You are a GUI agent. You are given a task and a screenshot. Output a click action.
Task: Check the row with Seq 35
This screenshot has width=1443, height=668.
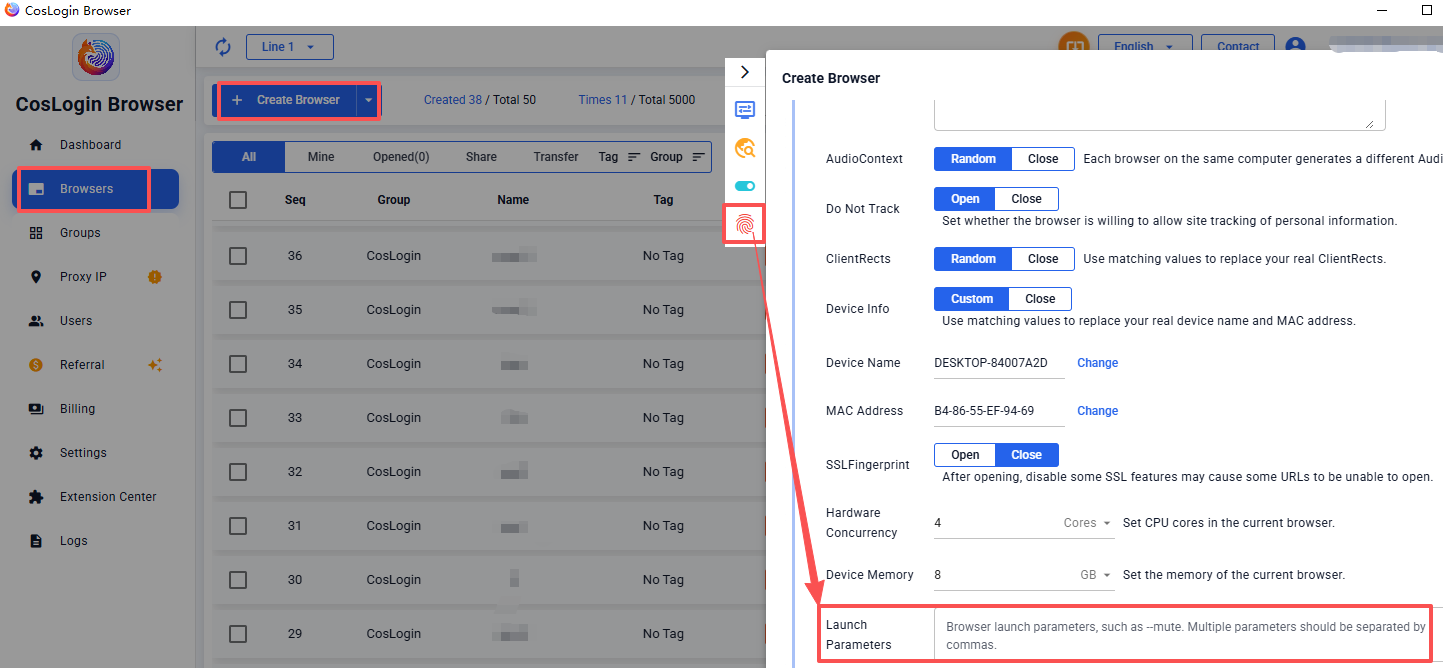238,310
